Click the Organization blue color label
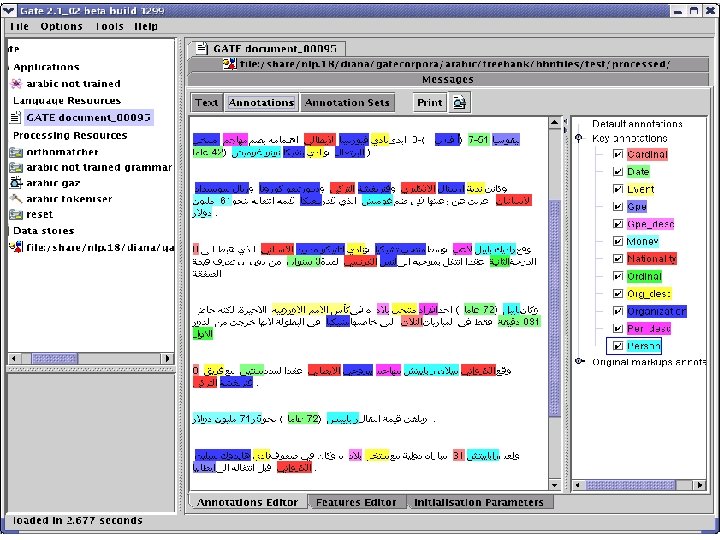Screen dimensions: 720x540 656,311
